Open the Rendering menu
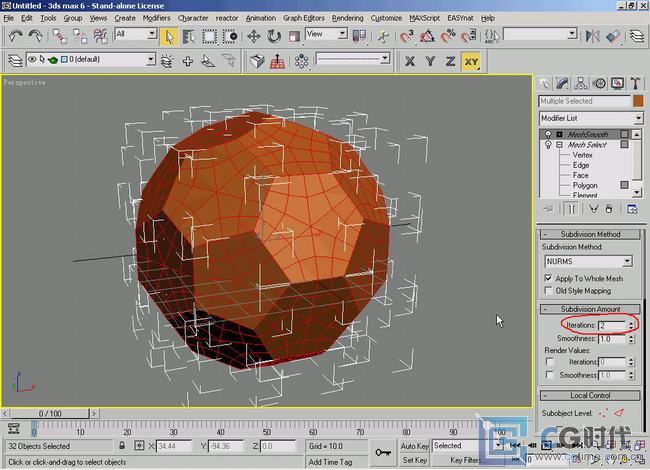650x470 pixels. [x=347, y=18]
